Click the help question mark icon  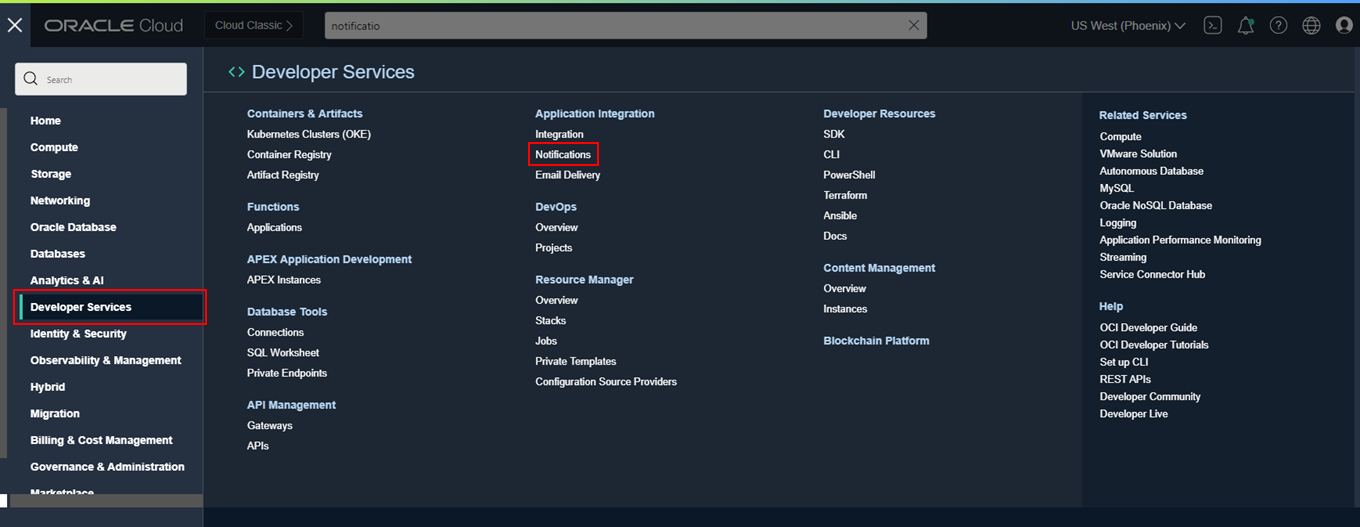click(x=1278, y=25)
